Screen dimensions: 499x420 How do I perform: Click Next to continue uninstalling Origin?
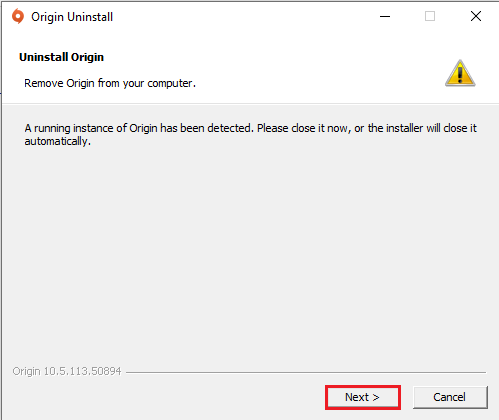pyautogui.click(x=363, y=397)
